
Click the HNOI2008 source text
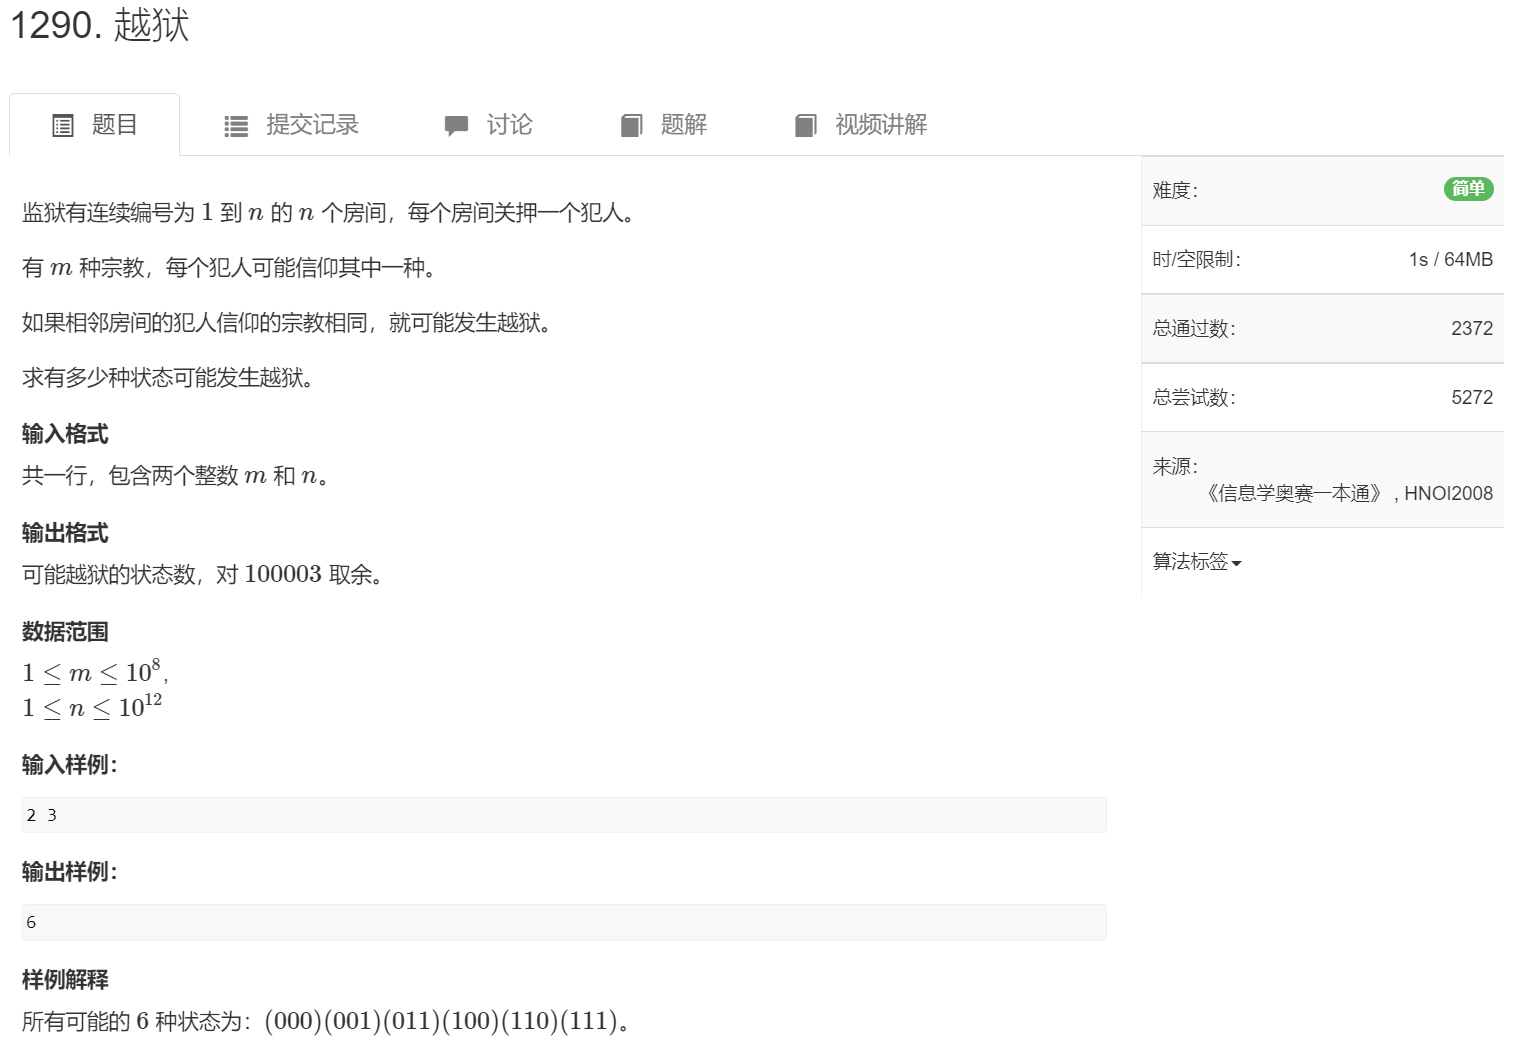click(x=1448, y=493)
